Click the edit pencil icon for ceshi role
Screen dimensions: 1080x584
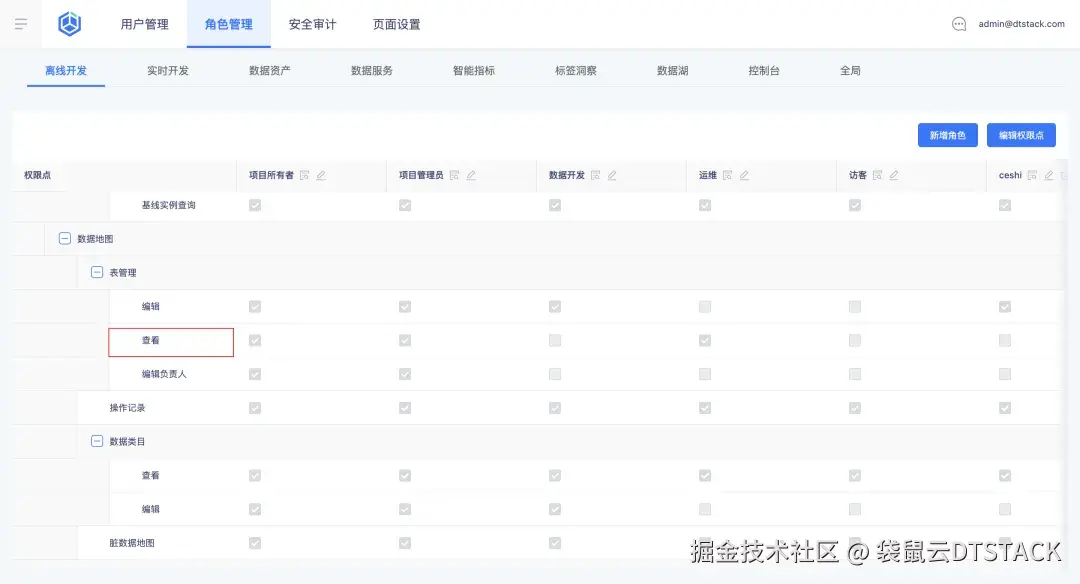tap(1050, 175)
